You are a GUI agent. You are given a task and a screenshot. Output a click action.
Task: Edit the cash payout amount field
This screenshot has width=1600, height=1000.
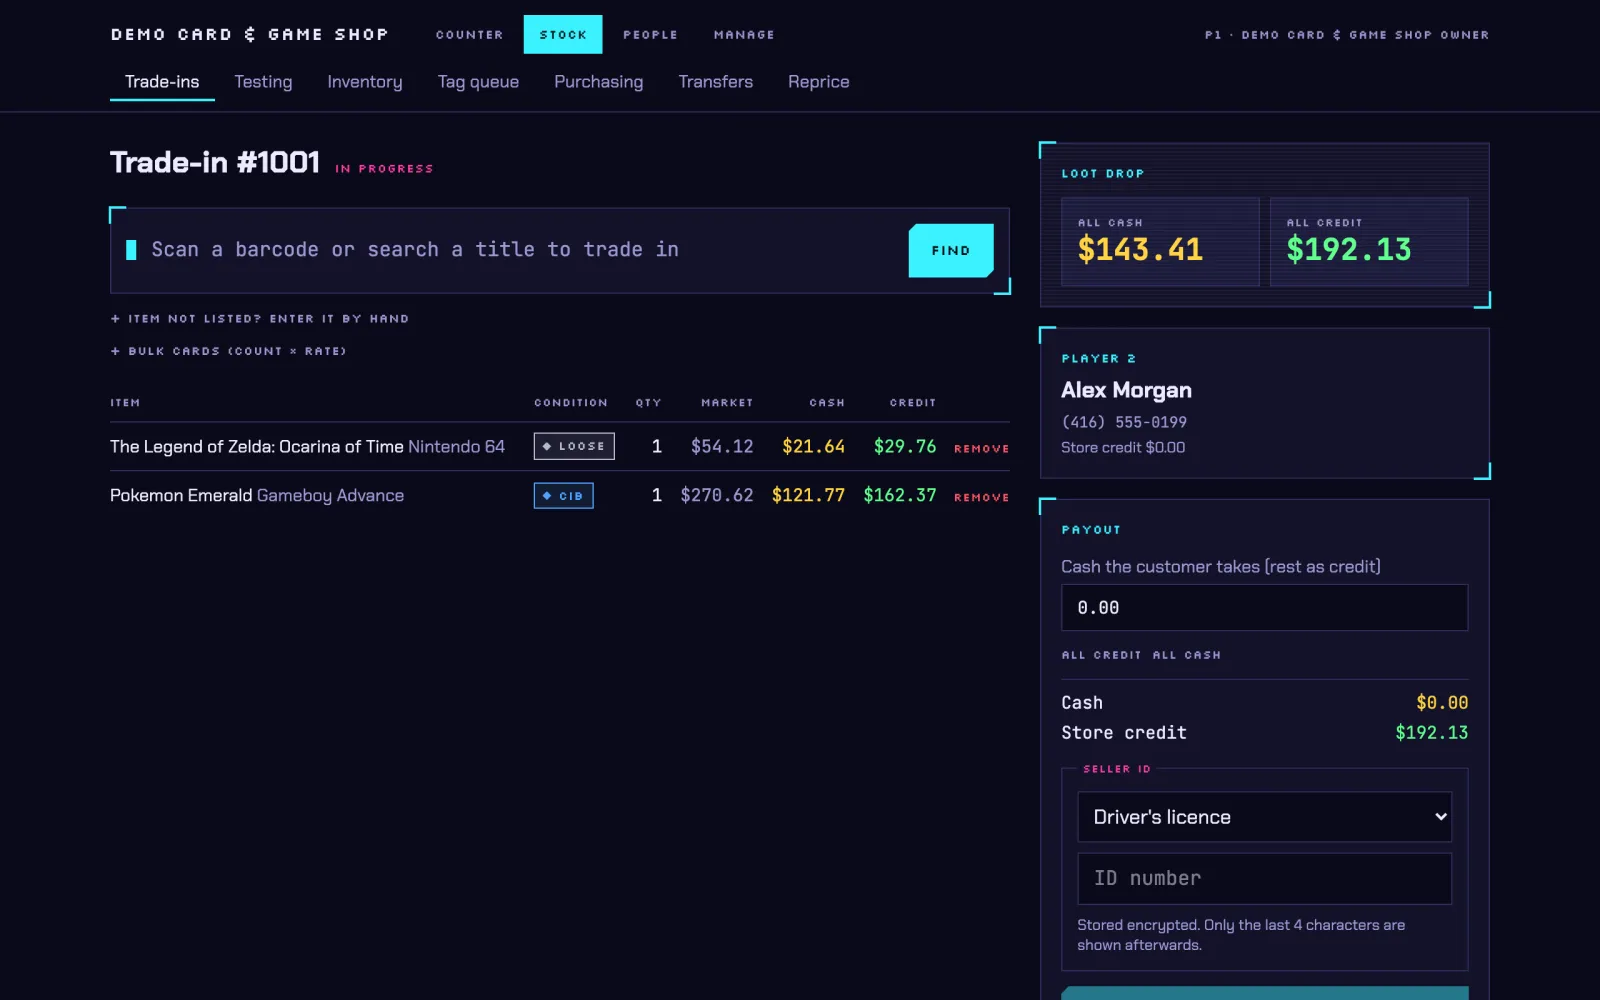(x=1264, y=608)
